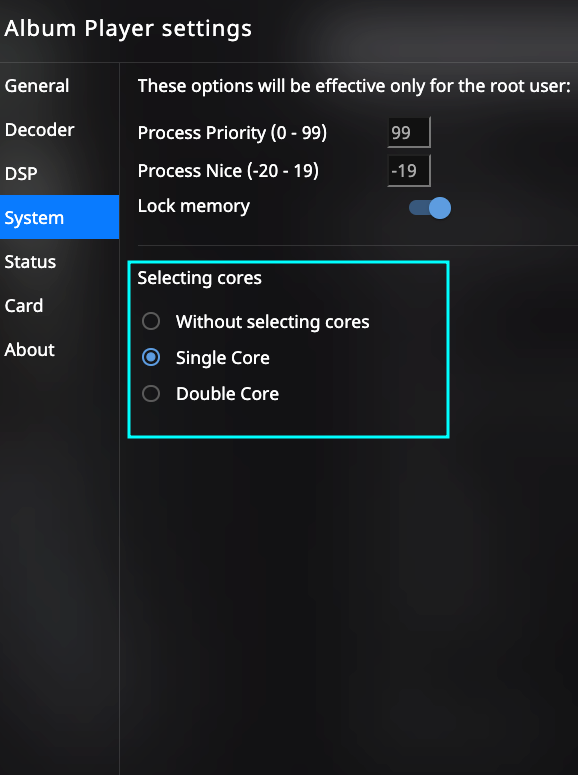Disable the Lock memory switch
This screenshot has width=578, height=775.
(430, 208)
